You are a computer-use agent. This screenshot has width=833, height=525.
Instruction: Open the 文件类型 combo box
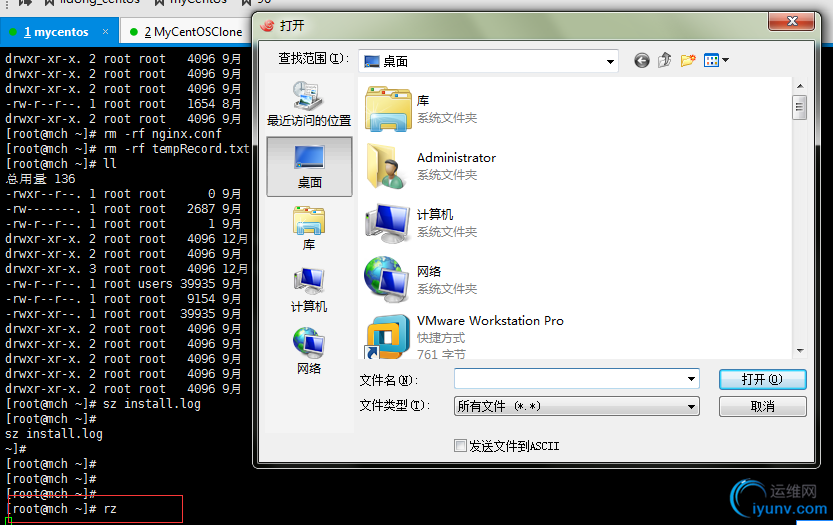576,407
